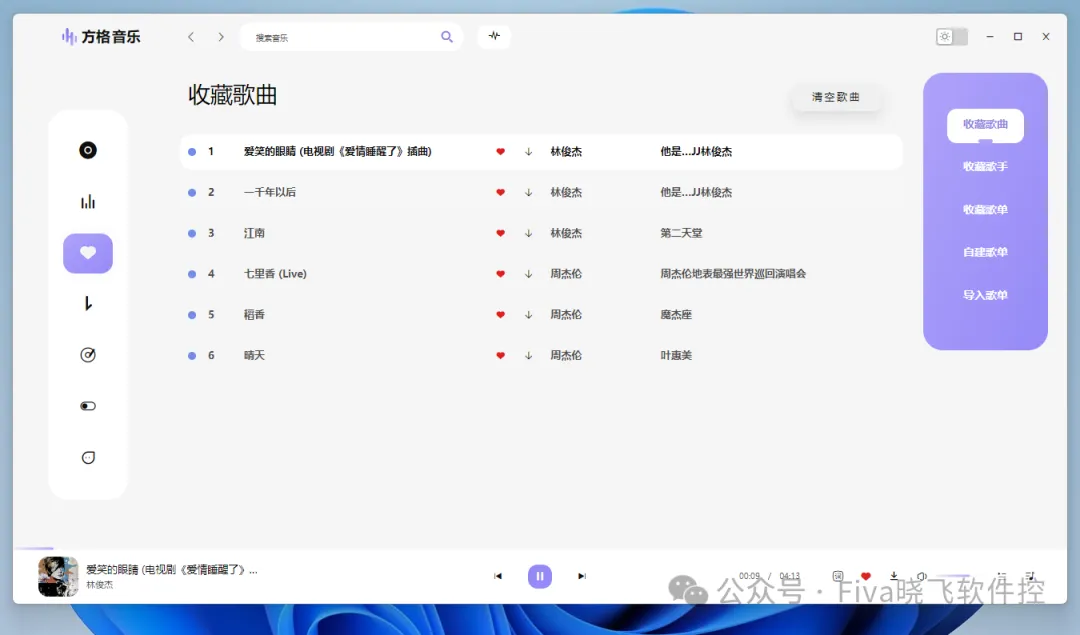This screenshot has height=635, width=1080.
Task: Open artist 林俊杰 in the 江南 row
Action: pos(566,233)
